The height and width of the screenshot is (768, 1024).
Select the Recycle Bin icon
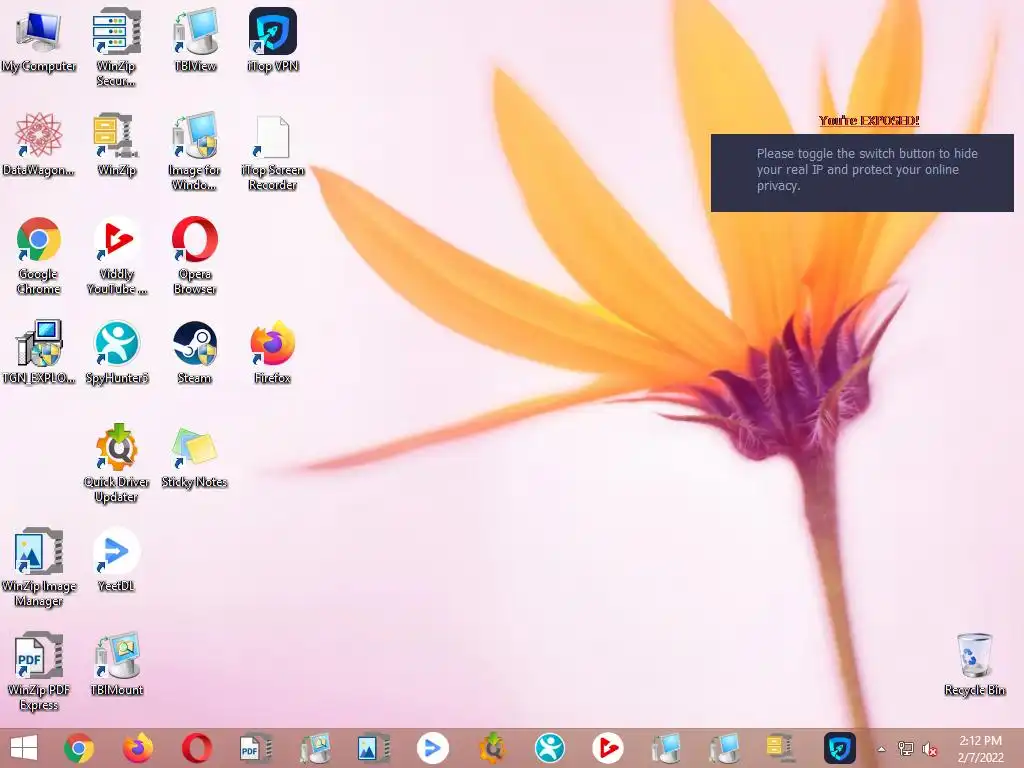[974, 664]
